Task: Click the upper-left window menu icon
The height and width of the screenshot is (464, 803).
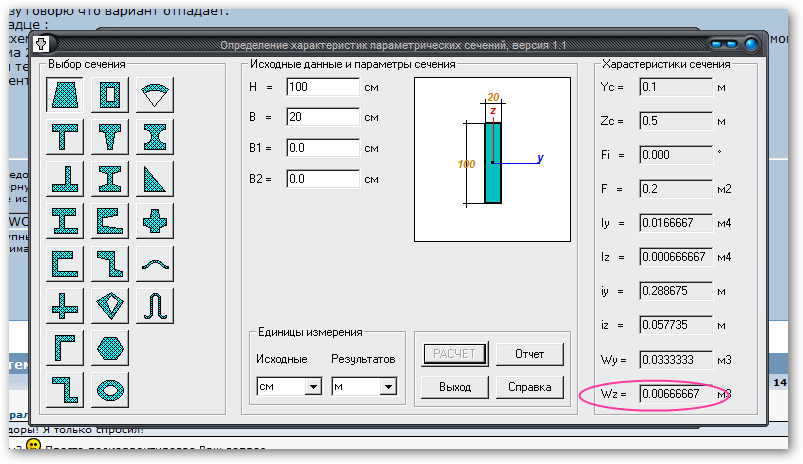Action: click(42, 44)
